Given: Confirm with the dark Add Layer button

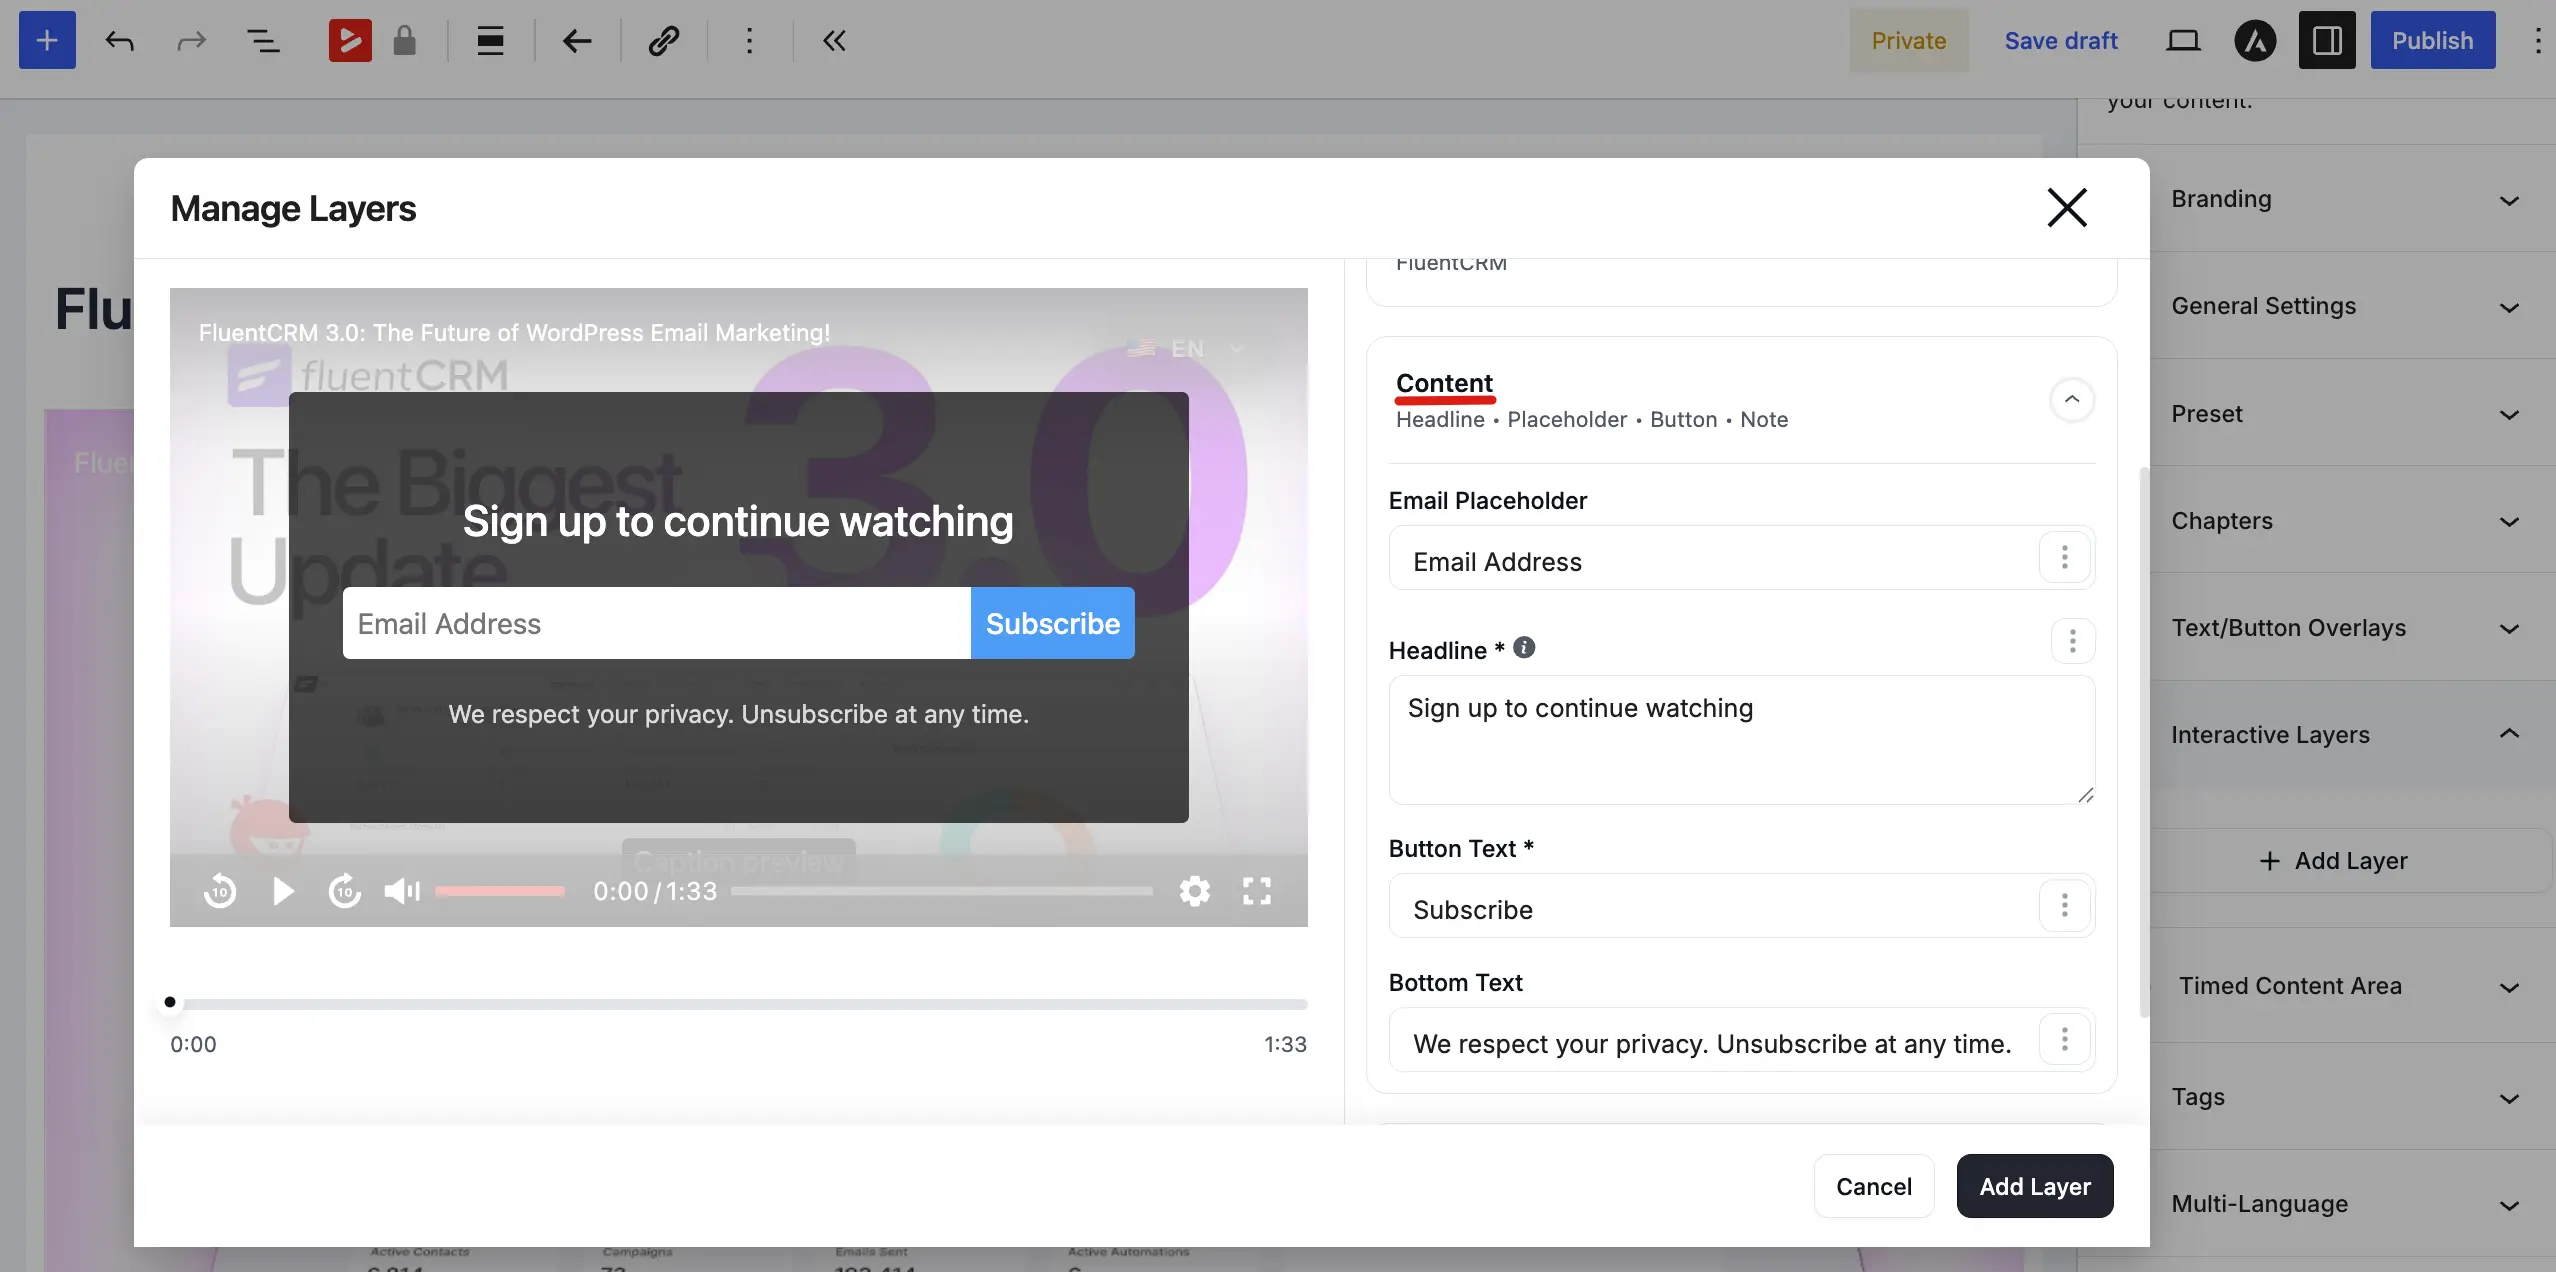Looking at the screenshot, I should (2034, 1186).
